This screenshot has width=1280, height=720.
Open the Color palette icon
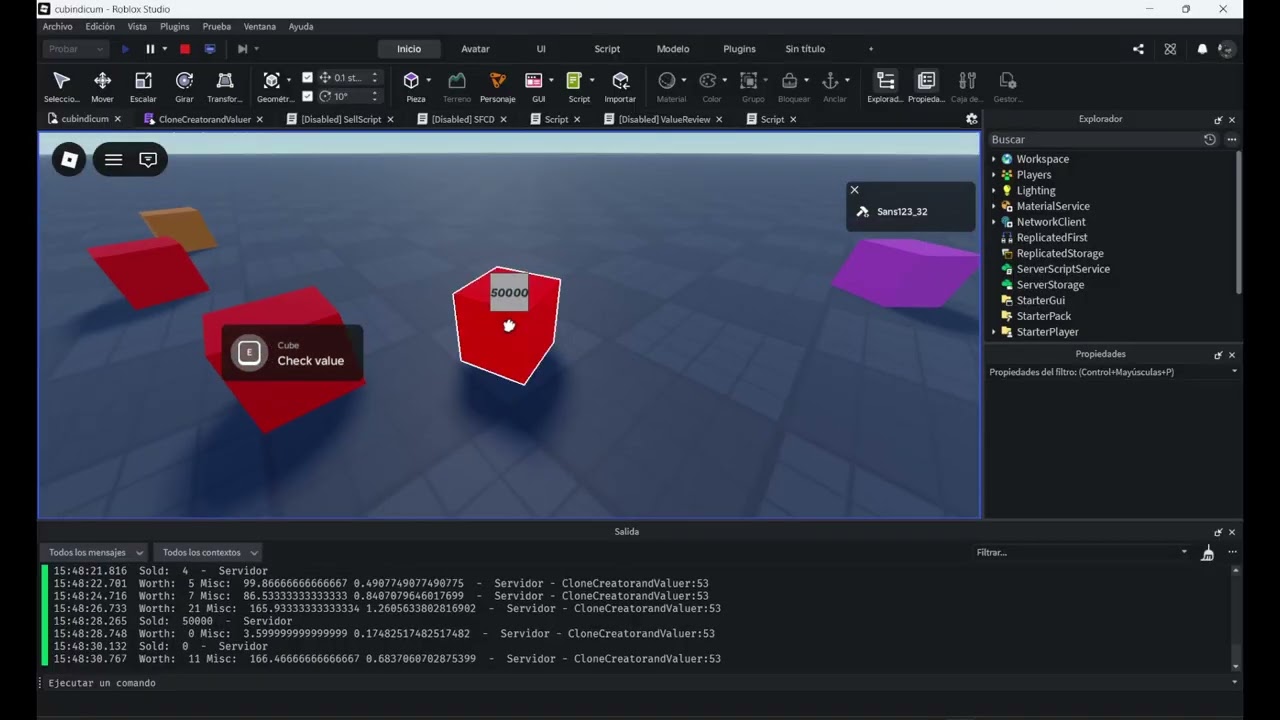point(708,81)
